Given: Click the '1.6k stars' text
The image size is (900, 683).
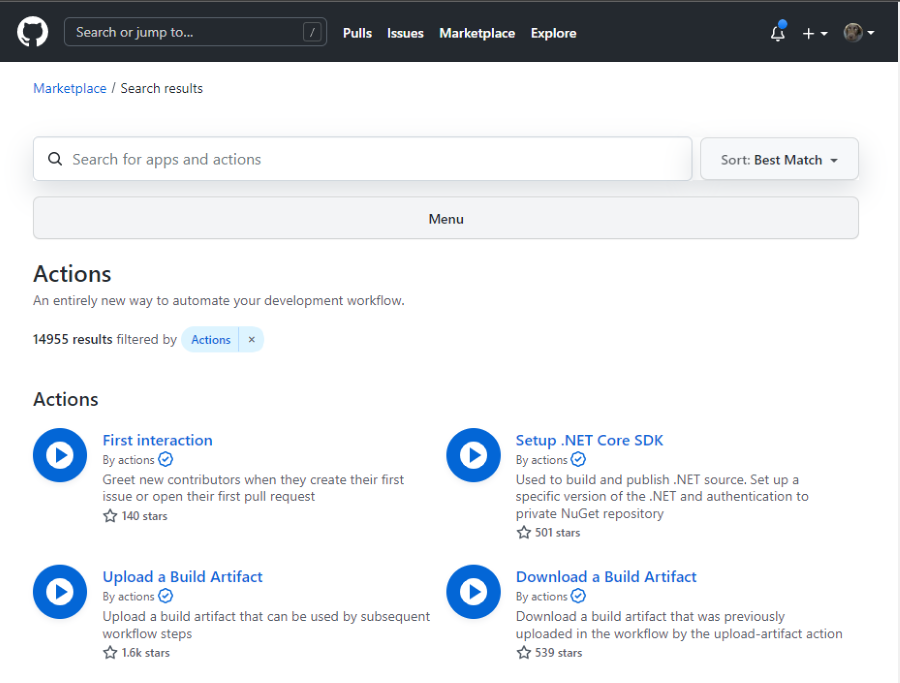Looking at the screenshot, I should pyautogui.click(x=145, y=653).
